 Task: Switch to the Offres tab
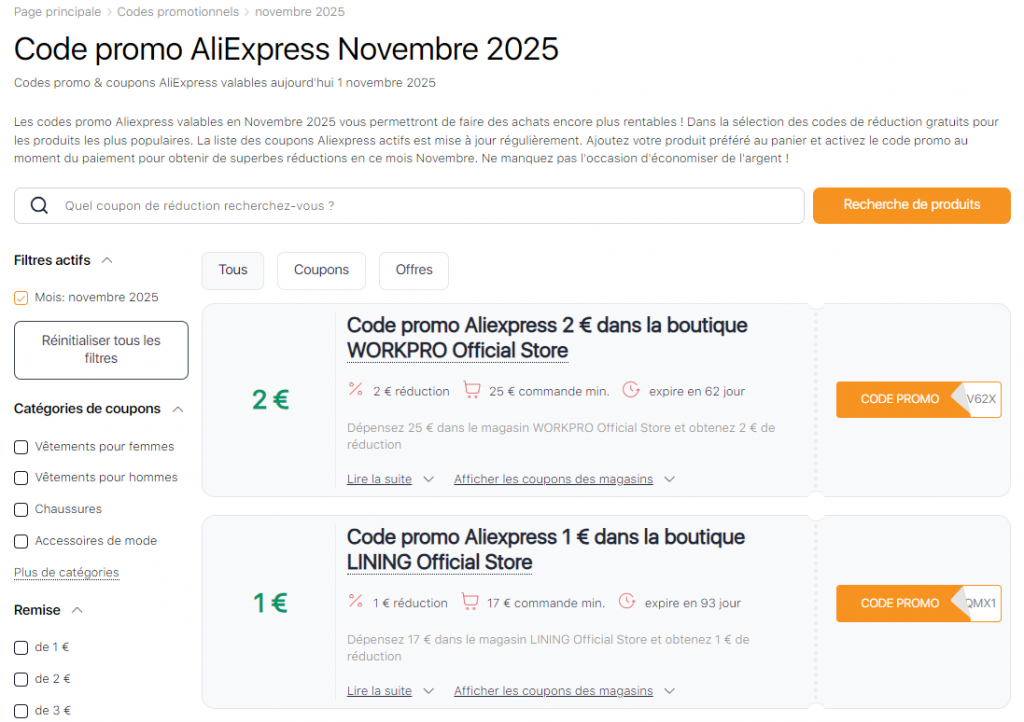point(414,270)
